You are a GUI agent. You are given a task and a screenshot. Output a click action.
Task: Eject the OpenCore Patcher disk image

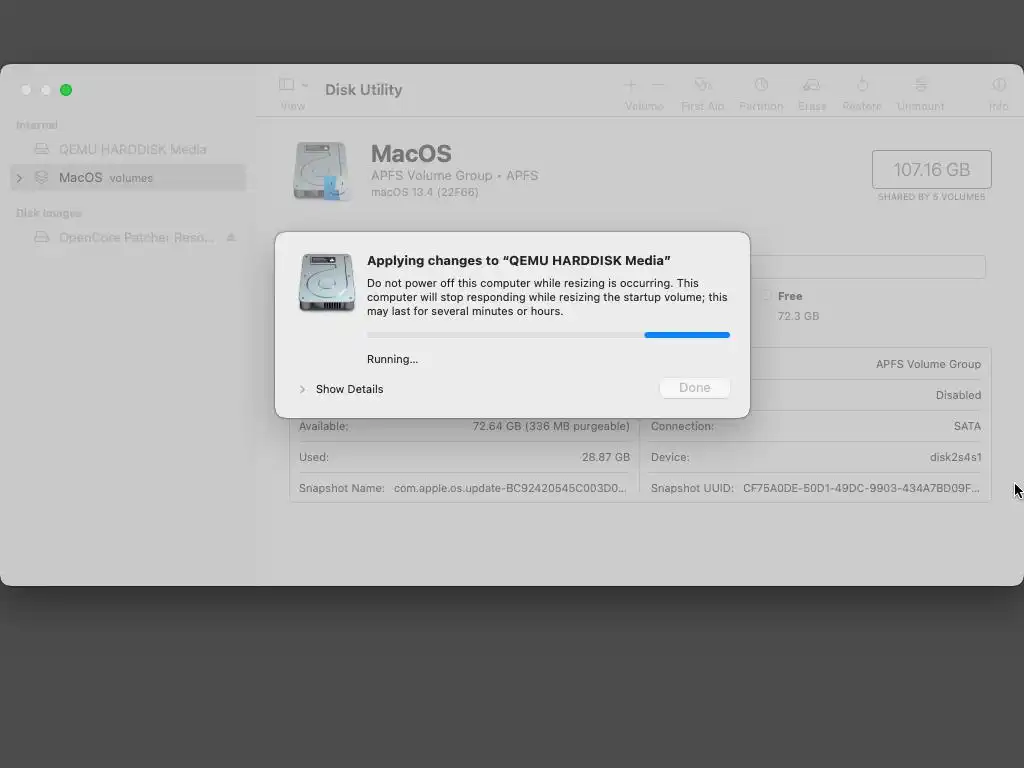[231, 238]
